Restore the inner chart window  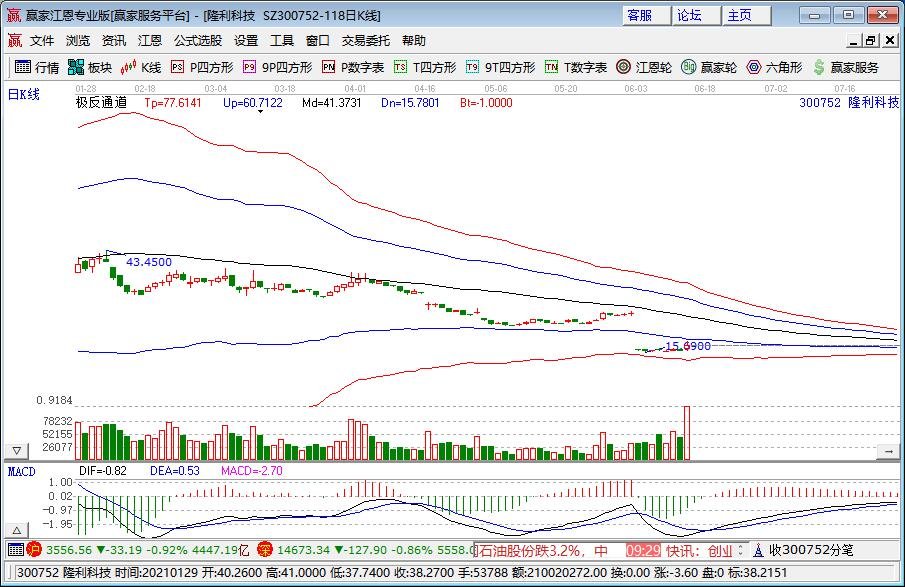(871, 40)
